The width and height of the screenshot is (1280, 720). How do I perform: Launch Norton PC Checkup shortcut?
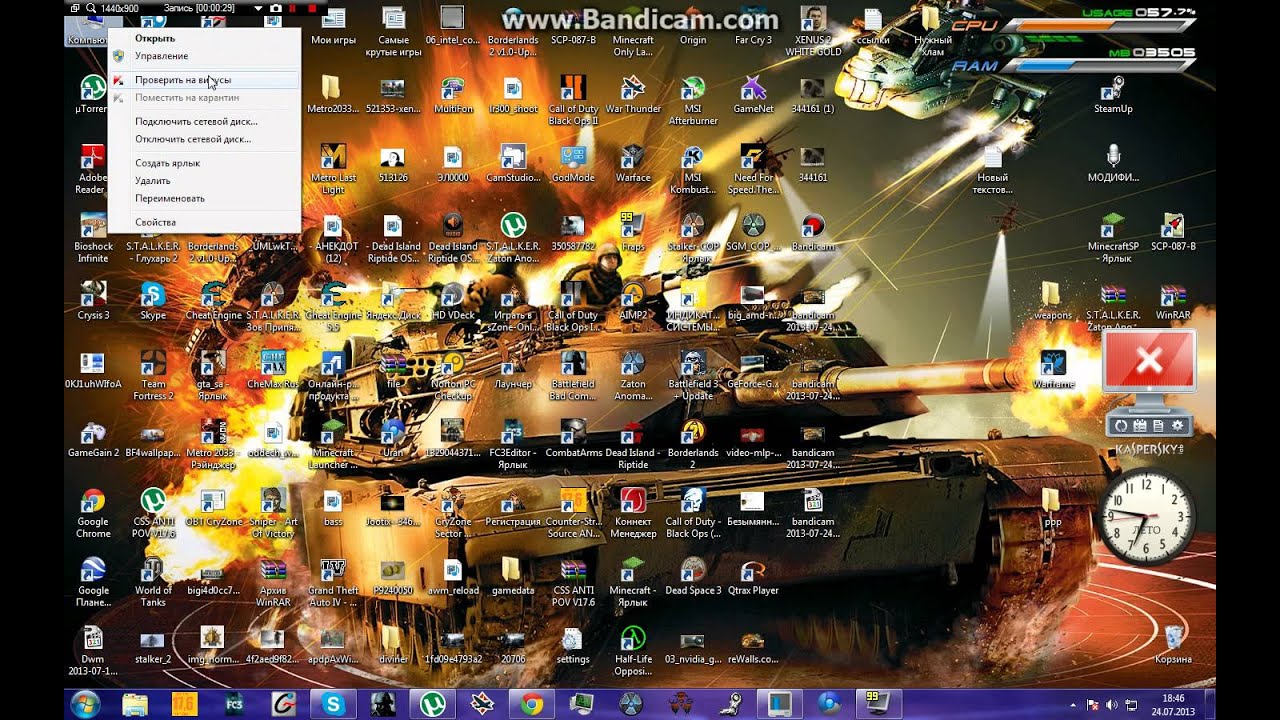[x=453, y=374]
